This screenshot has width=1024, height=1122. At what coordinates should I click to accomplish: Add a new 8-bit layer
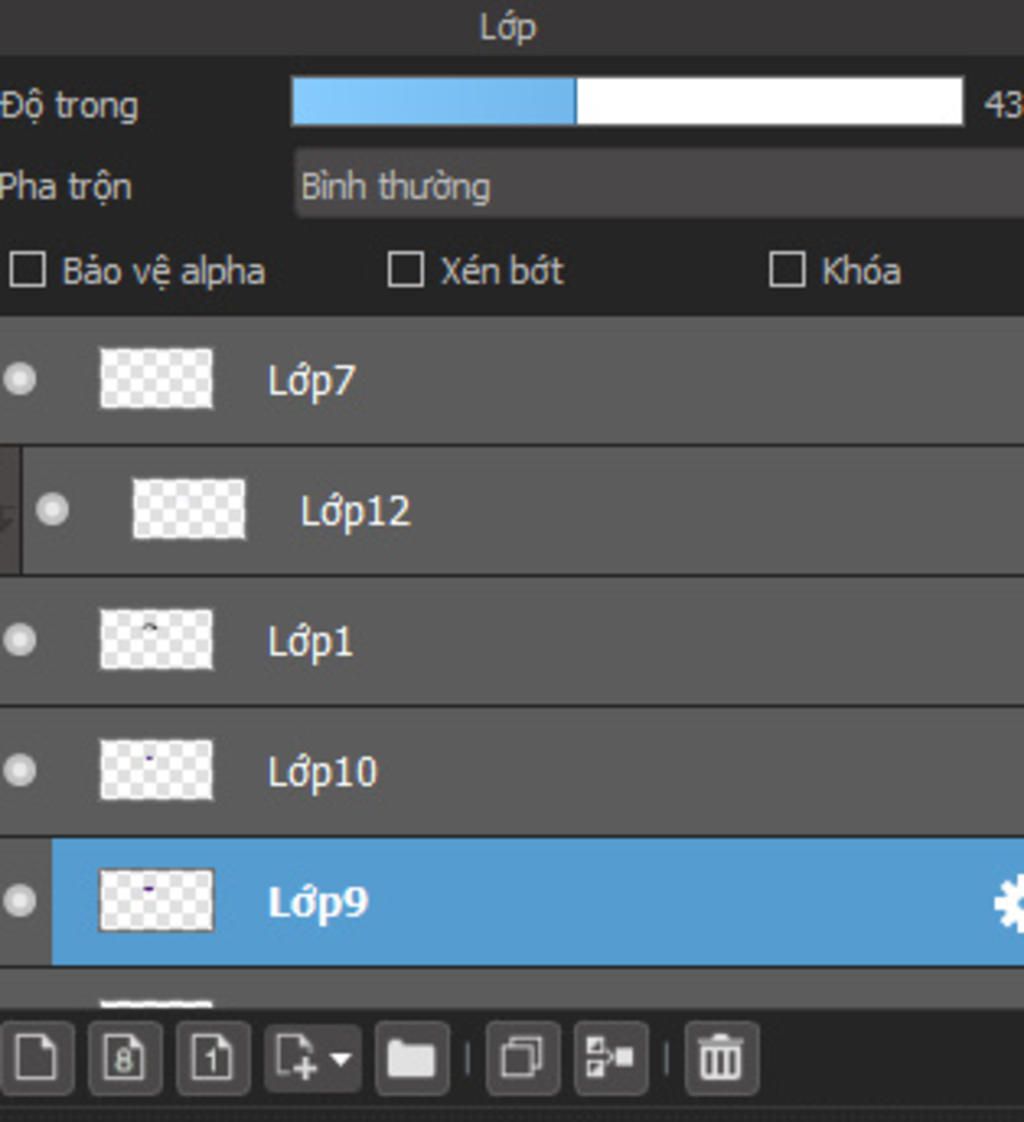tap(125, 1058)
